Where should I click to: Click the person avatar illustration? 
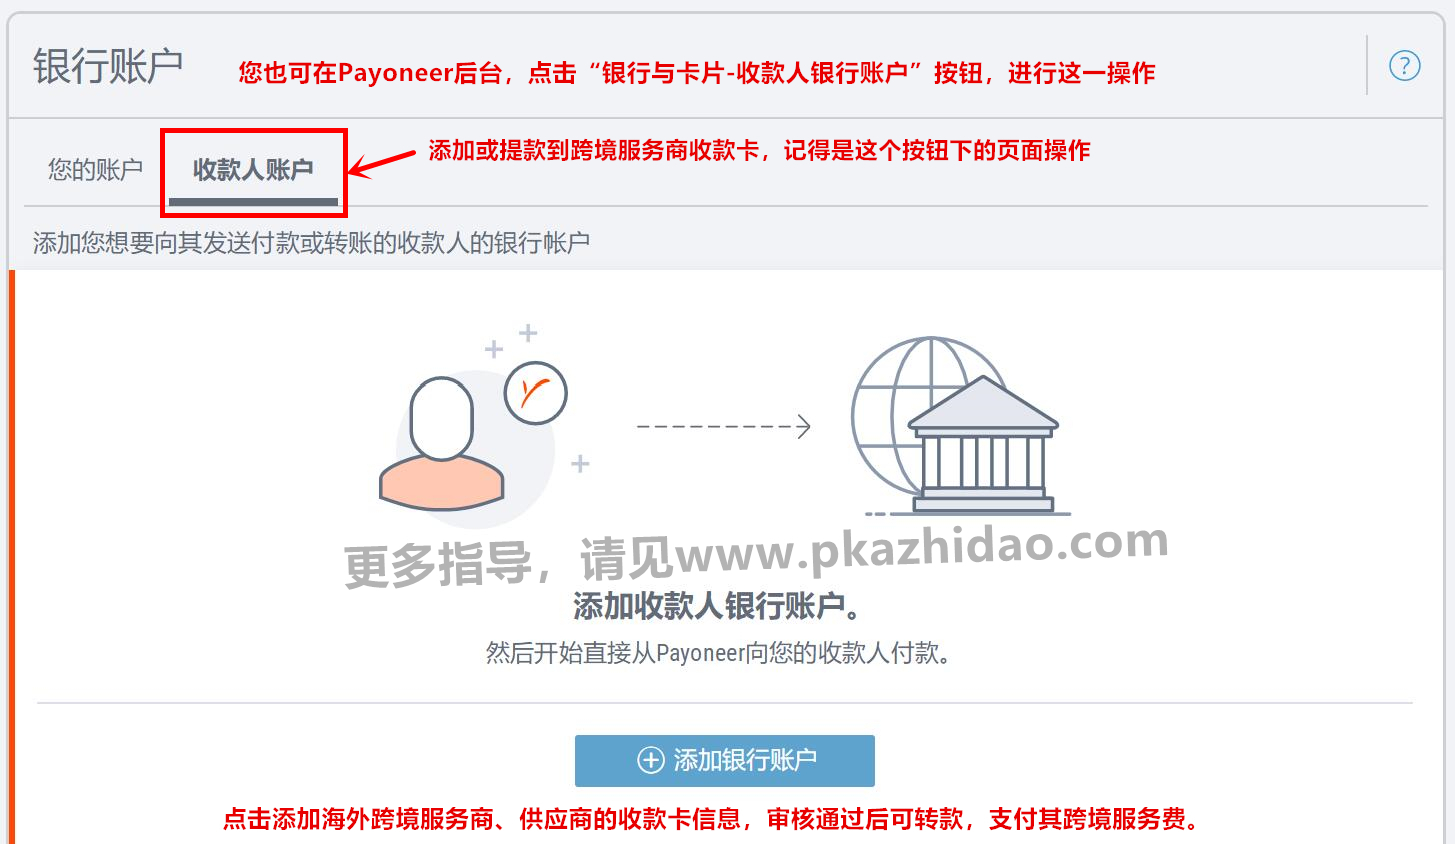[442, 442]
